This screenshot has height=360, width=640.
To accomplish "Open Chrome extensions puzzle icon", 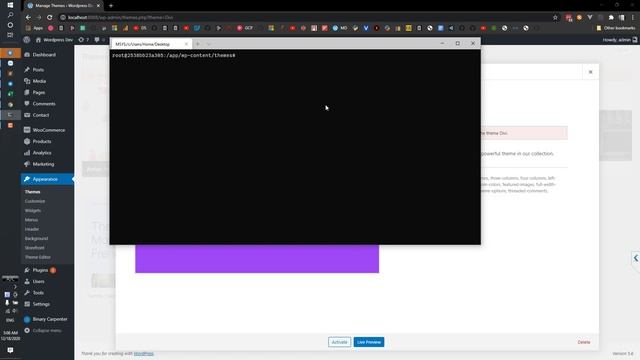I will (611, 18).
